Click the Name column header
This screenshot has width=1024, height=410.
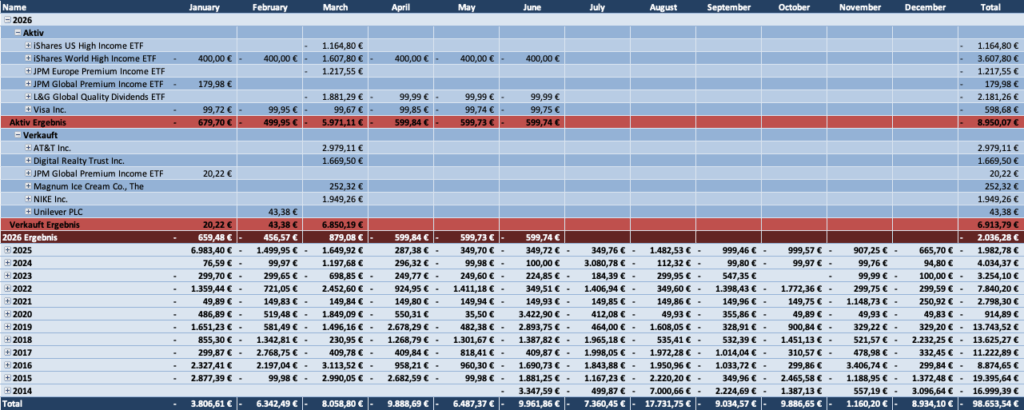[x=14, y=7]
